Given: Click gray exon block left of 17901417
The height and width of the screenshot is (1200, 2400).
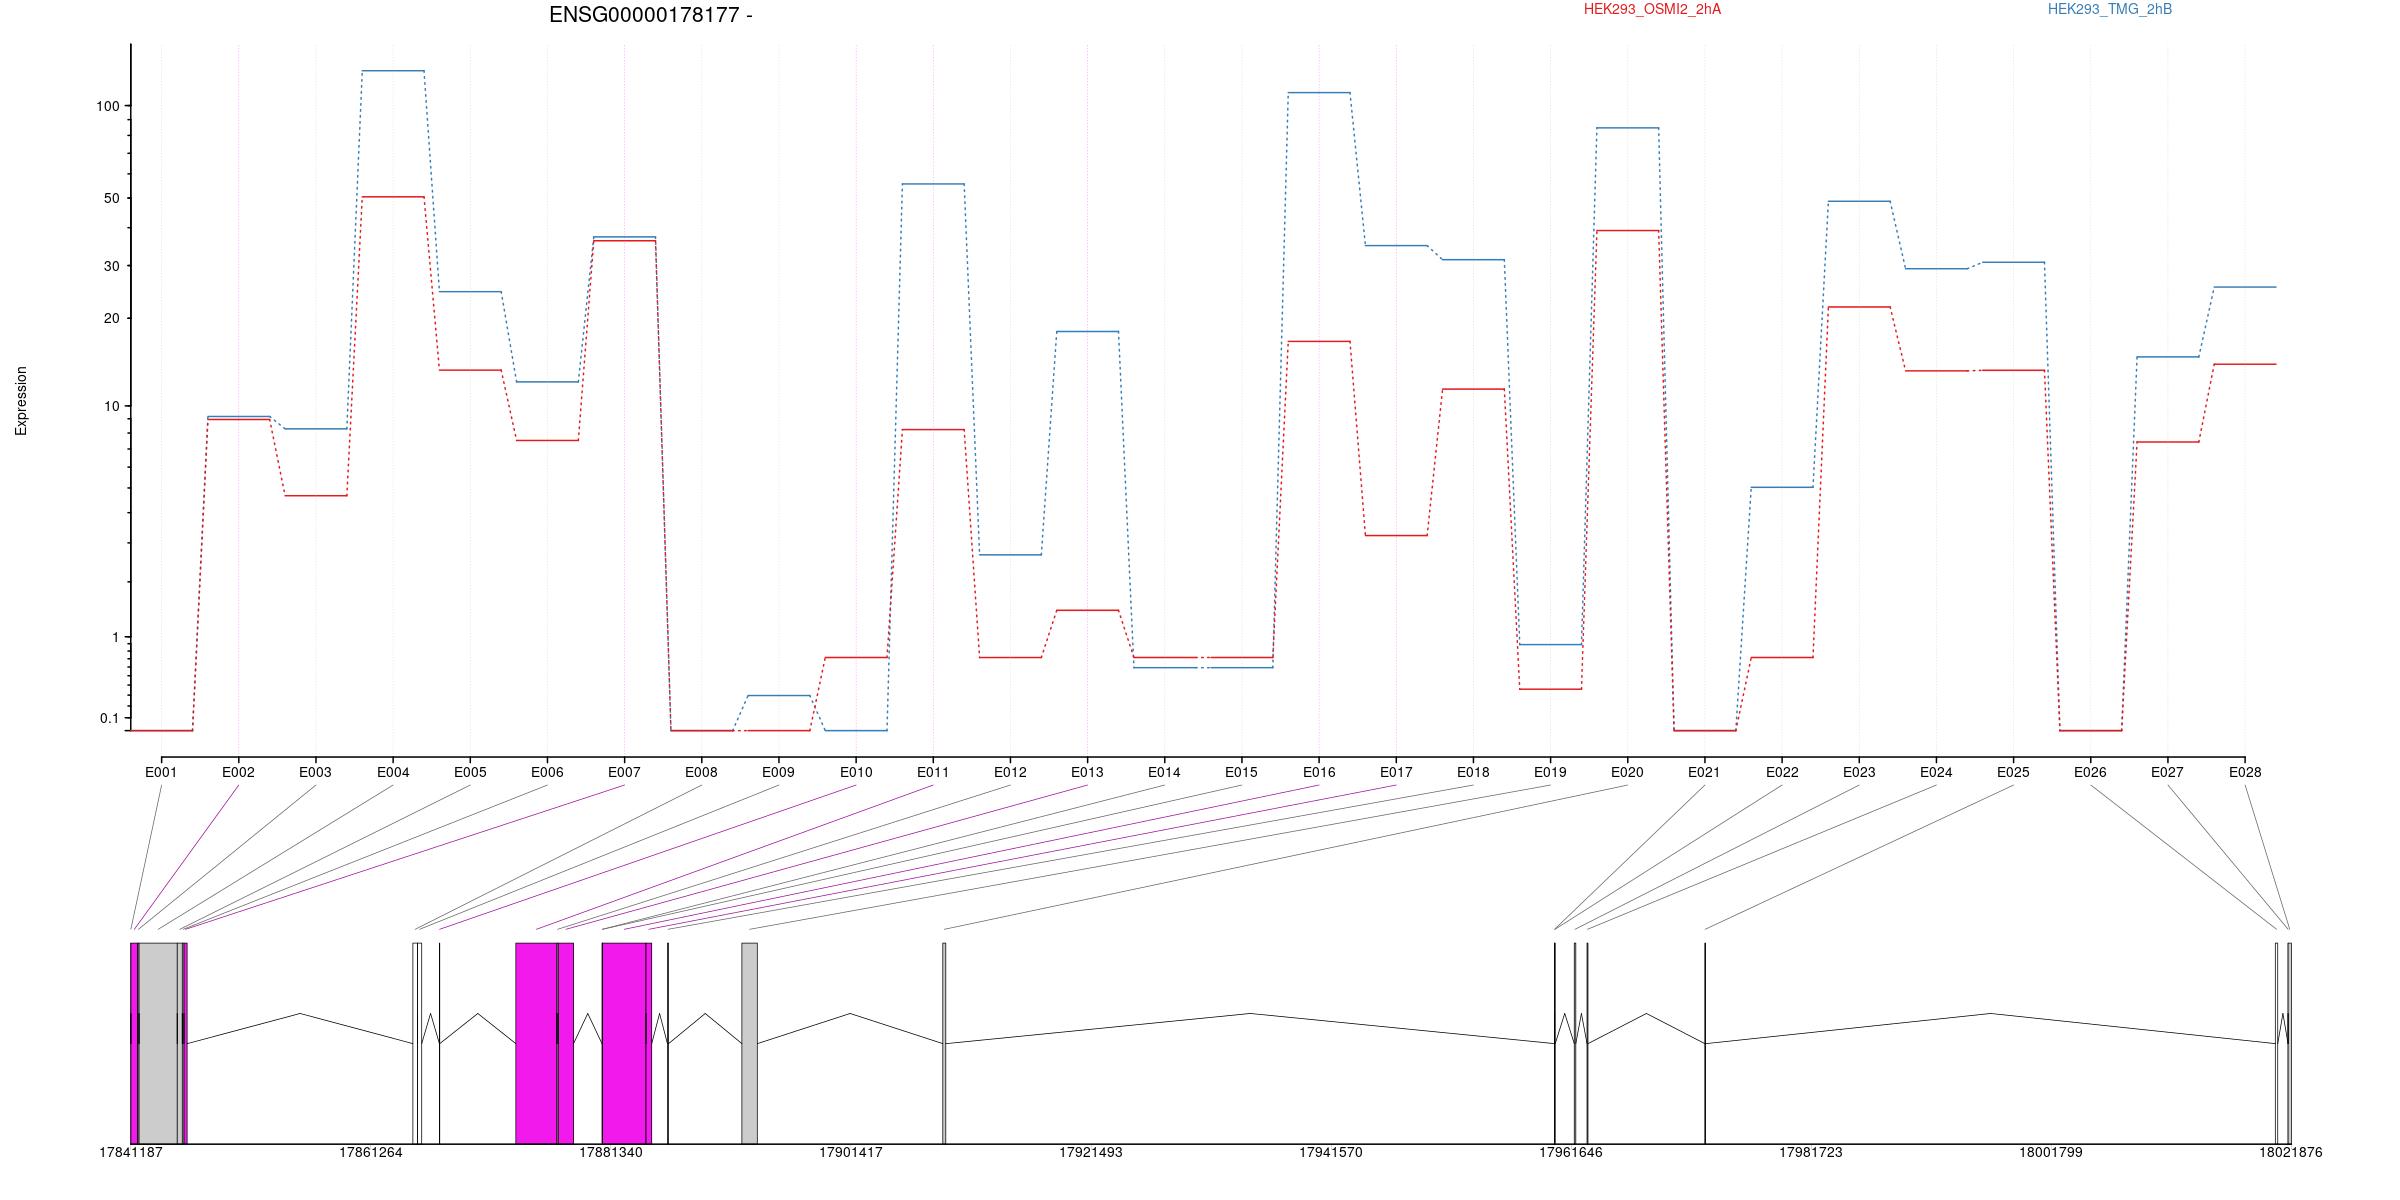Looking at the screenshot, I should pyautogui.click(x=749, y=1043).
